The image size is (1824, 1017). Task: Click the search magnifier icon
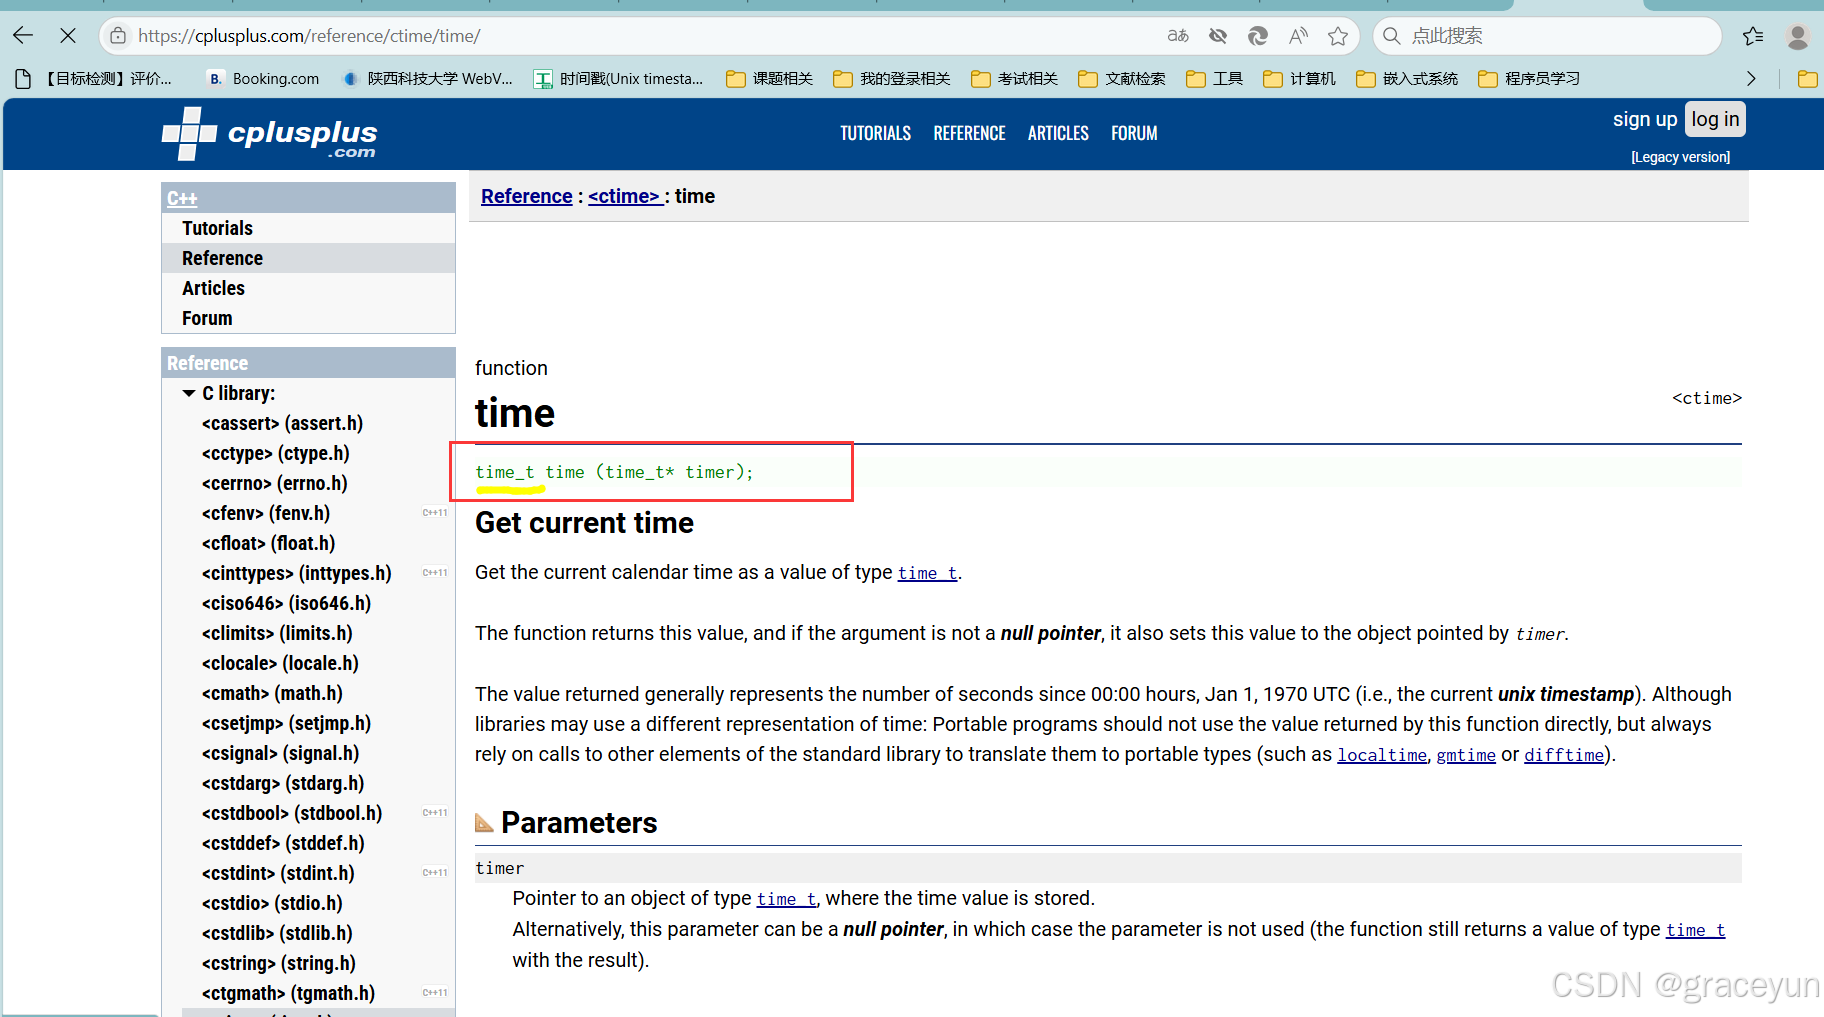1391,36
